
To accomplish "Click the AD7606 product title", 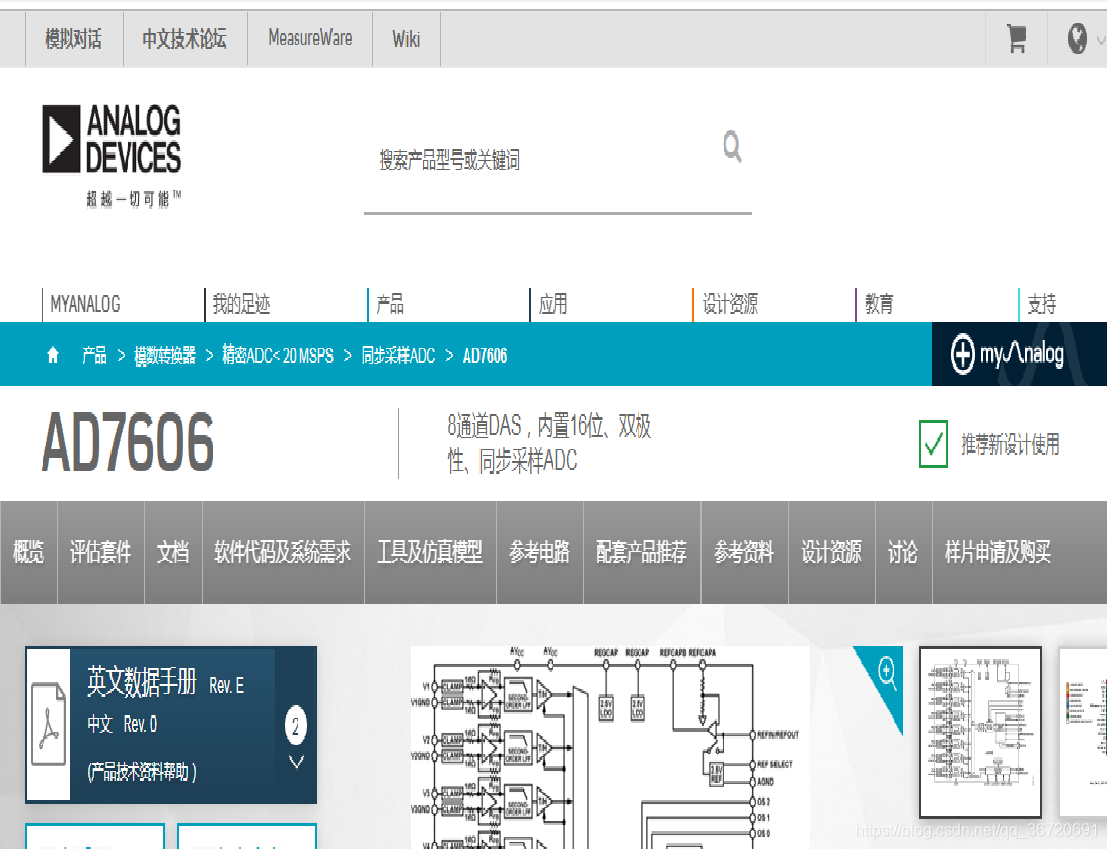I will (x=128, y=443).
